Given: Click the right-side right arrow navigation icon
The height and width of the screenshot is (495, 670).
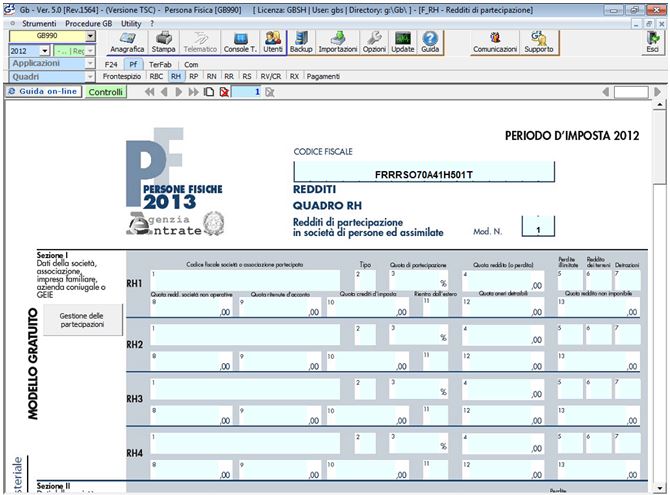Looking at the screenshot, I should (x=657, y=92).
